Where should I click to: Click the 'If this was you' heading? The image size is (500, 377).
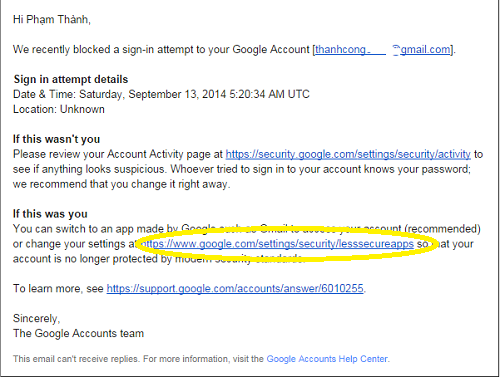(x=50, y=214)
